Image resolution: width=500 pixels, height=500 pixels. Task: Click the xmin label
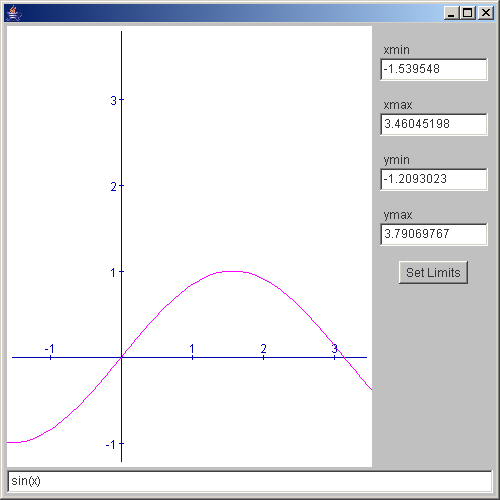(x=396, y=50)
